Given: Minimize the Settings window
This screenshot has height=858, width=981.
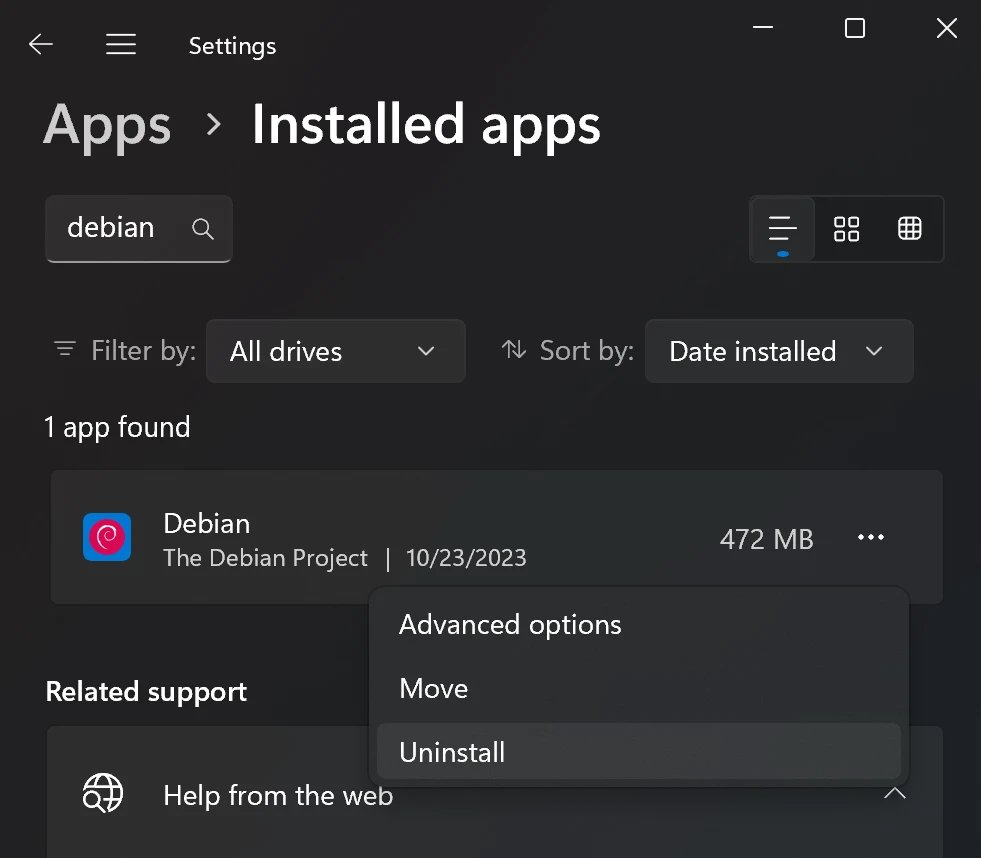Looking at the screenshot, I should (x=765, y=29).
